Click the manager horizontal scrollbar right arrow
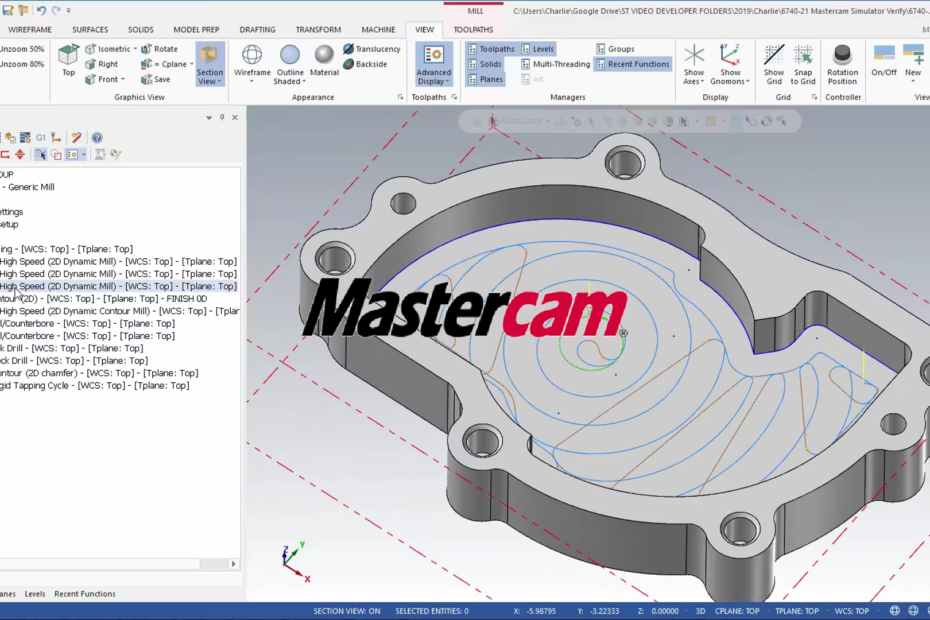The height and width of the screenshot is (620, 930). pos(233,564)
